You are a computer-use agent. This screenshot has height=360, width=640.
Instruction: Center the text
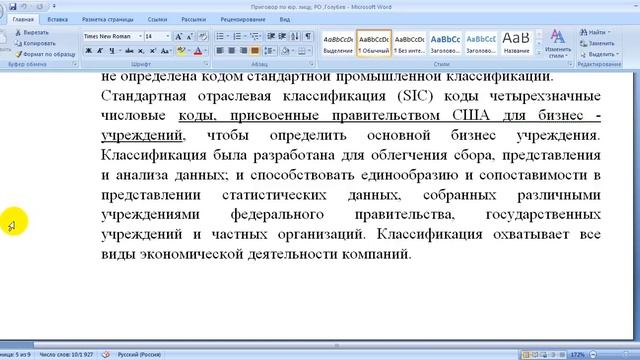[231, 51]
